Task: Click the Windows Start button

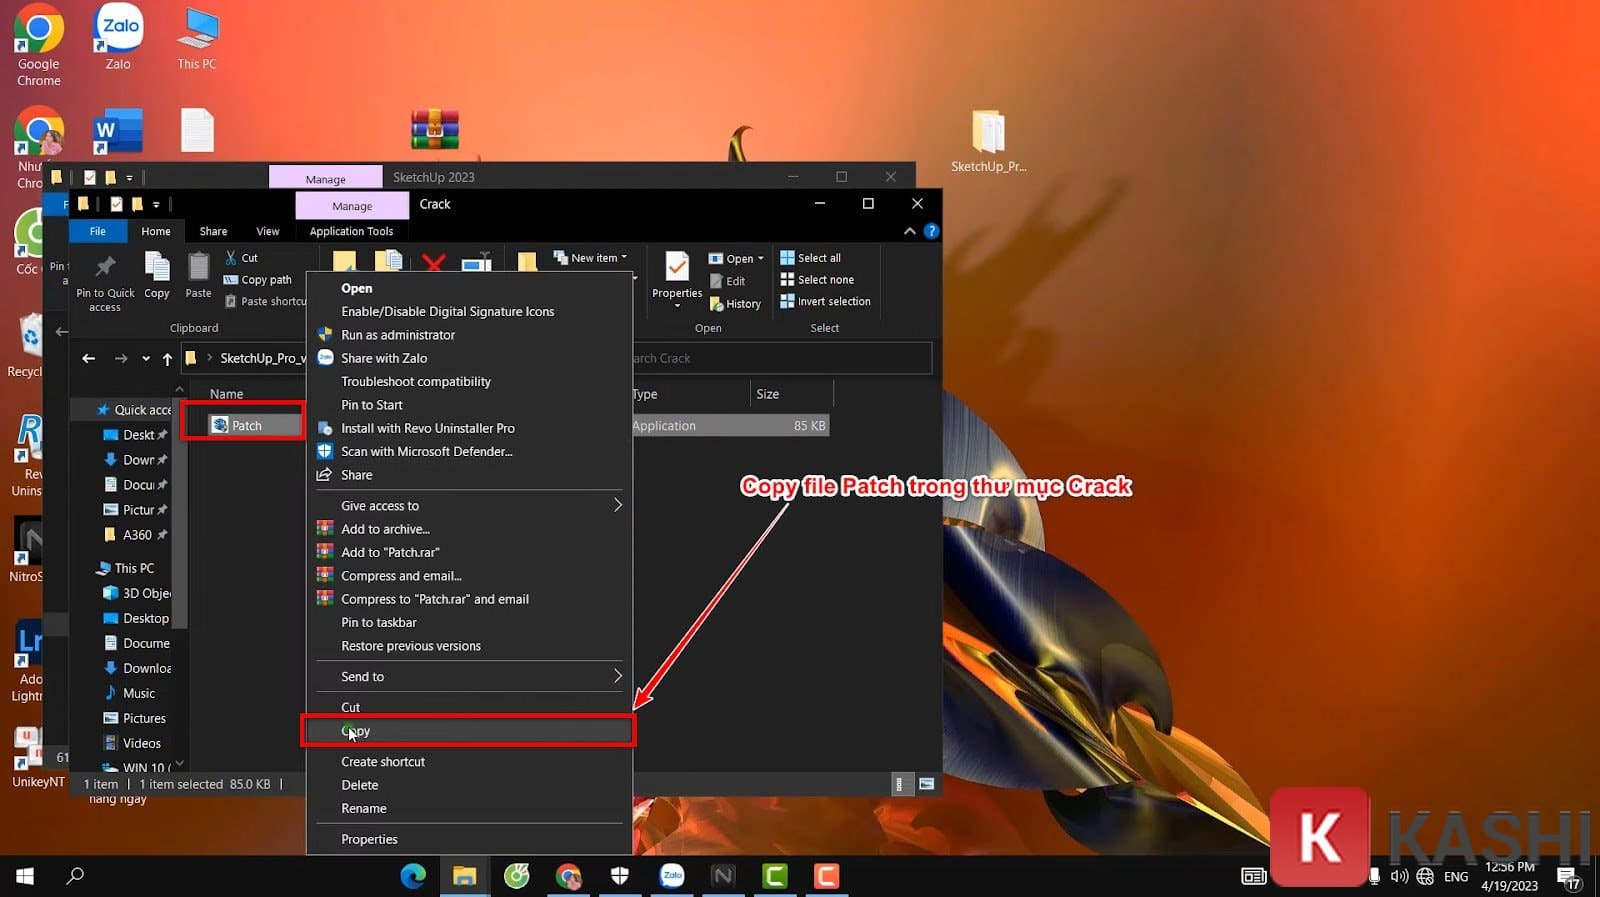Action: pyautogui.click(x=25, y=876)
